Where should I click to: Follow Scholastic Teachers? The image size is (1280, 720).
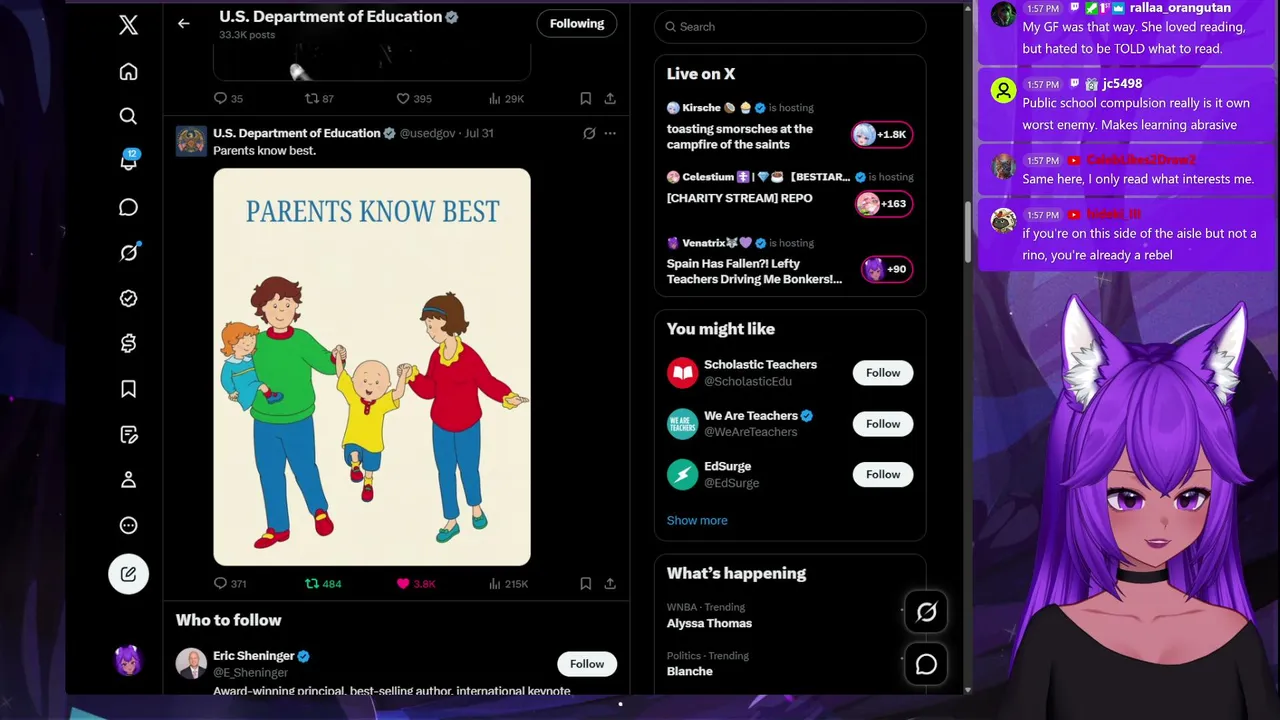click(x=883, y=373)
